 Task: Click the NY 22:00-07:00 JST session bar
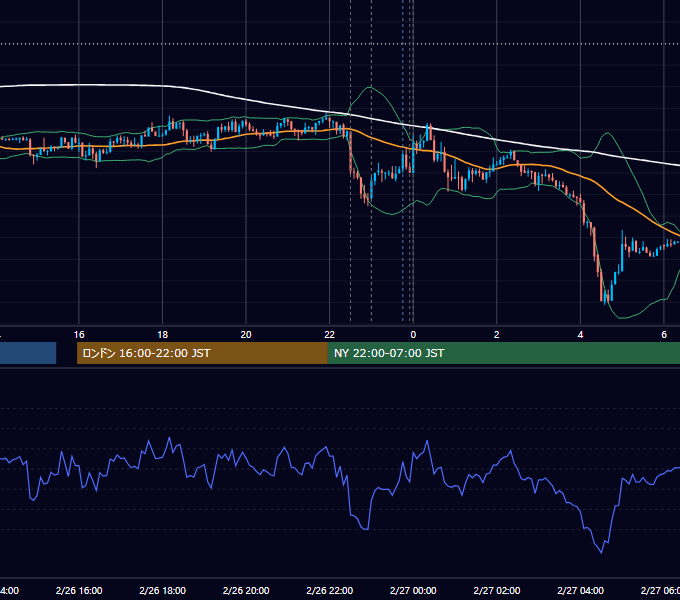coord(503,353)
